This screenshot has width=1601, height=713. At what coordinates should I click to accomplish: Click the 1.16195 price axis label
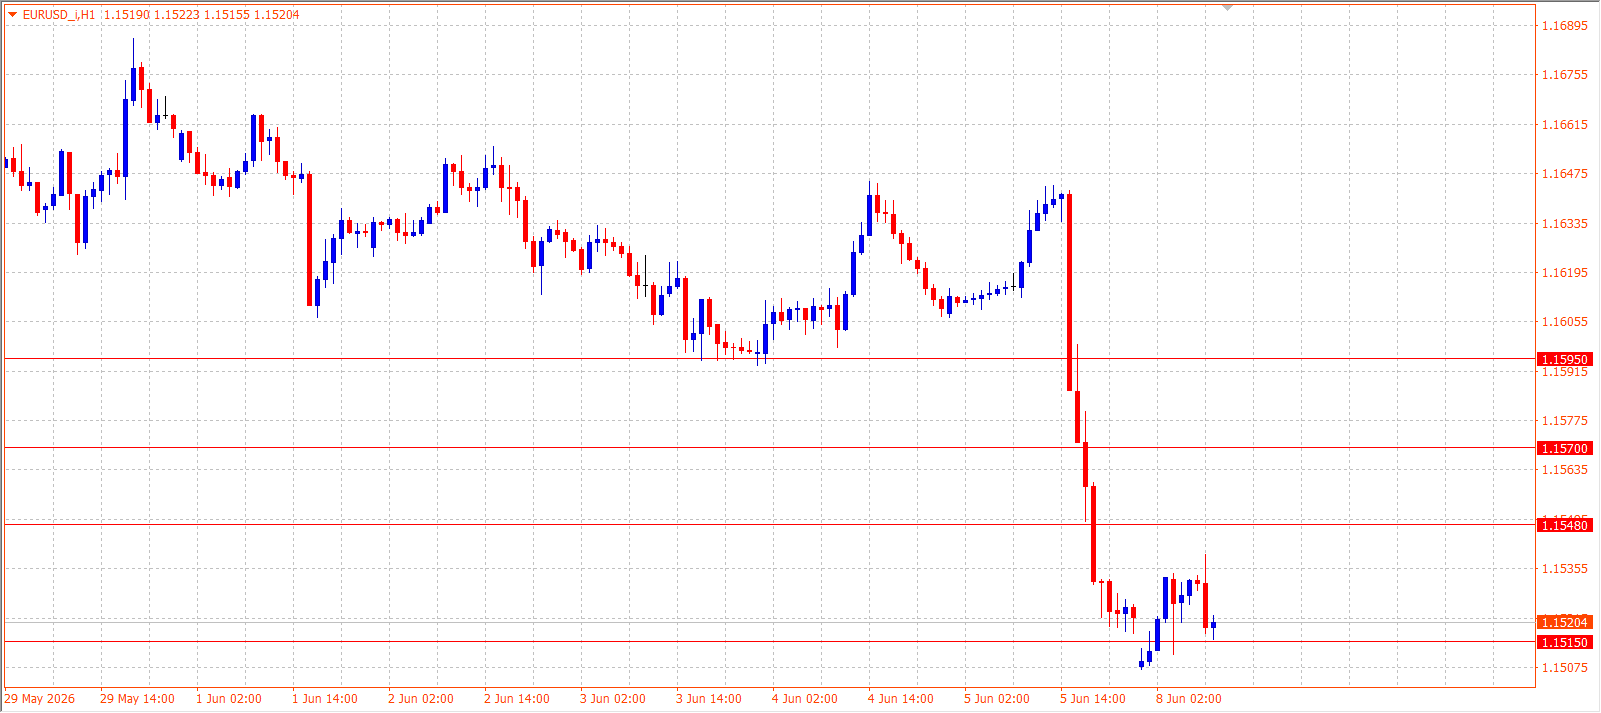click(x=1564, y=273)
